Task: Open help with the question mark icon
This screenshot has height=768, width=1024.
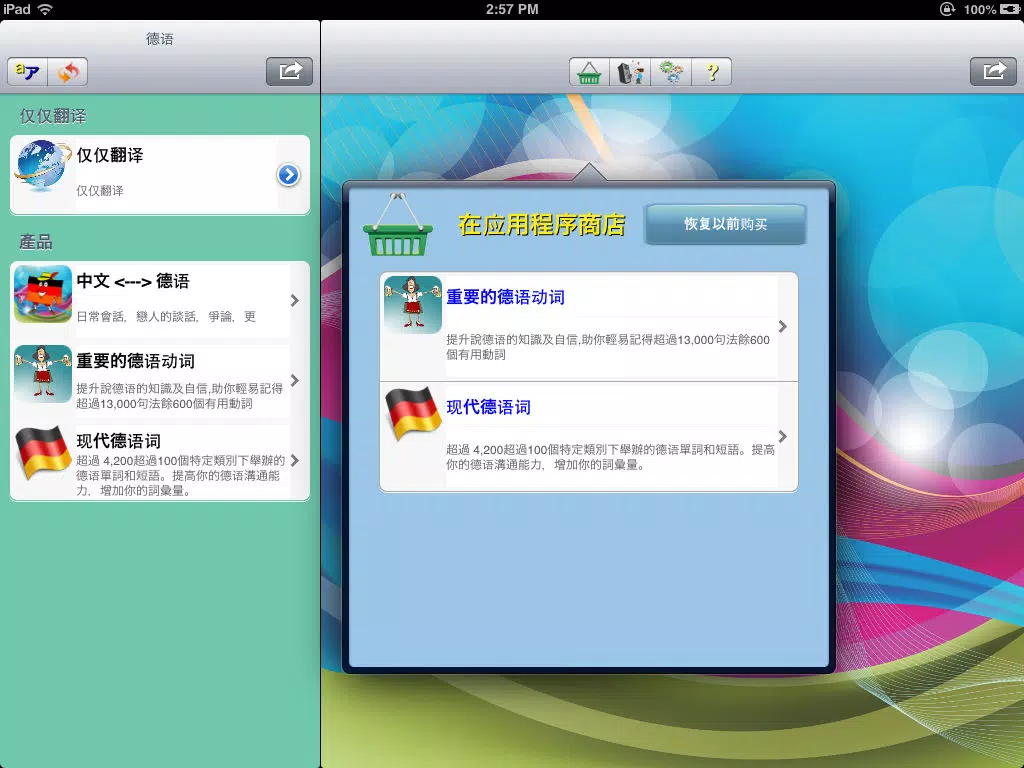Action: pyautogui.click(x=711, y=72)
